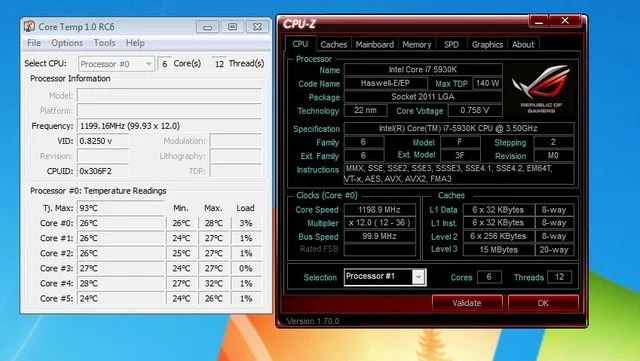Open the About tab in CPU-Z
Image resolution: width=640 pixels, height=361 pixels.
(523, 44)
